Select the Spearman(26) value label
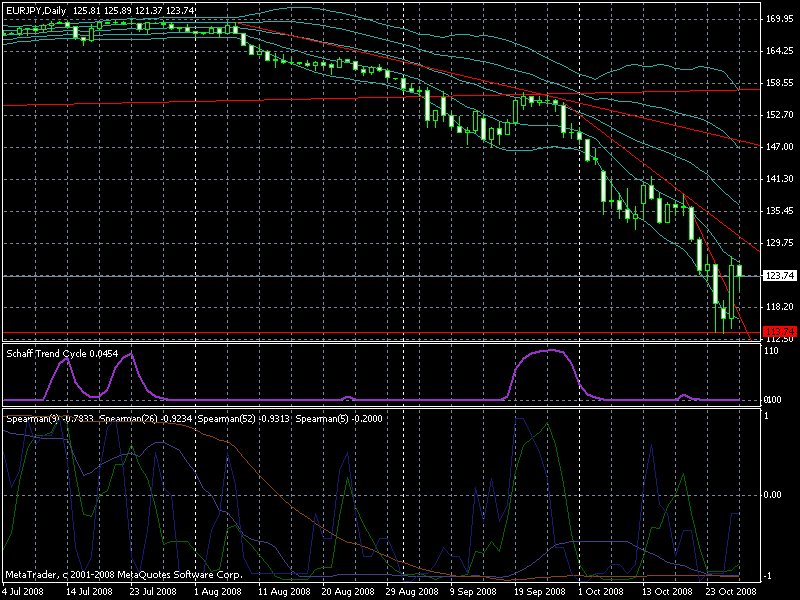Viewport: 800px width, 600px height. (146, 419)
